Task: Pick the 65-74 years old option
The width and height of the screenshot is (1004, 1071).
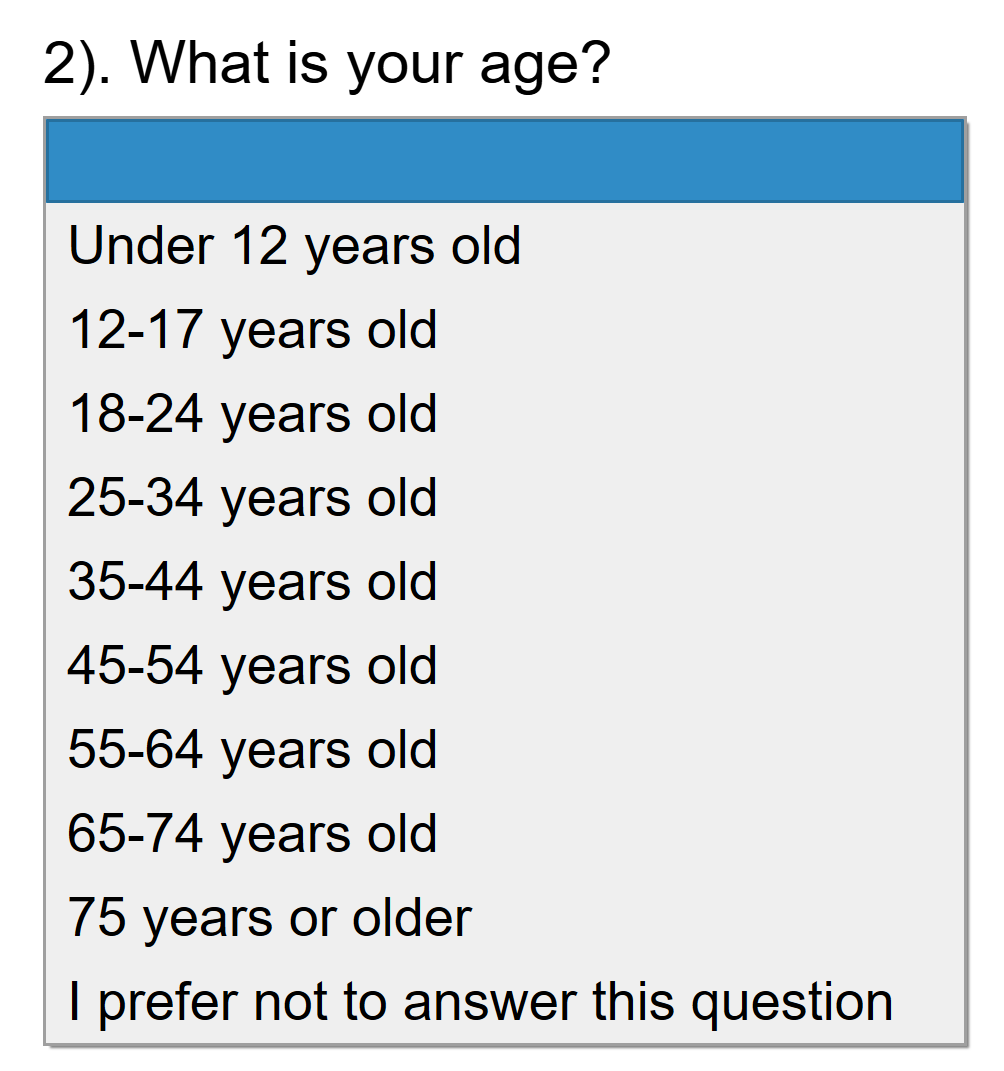Action: click(x=252, y=834)
